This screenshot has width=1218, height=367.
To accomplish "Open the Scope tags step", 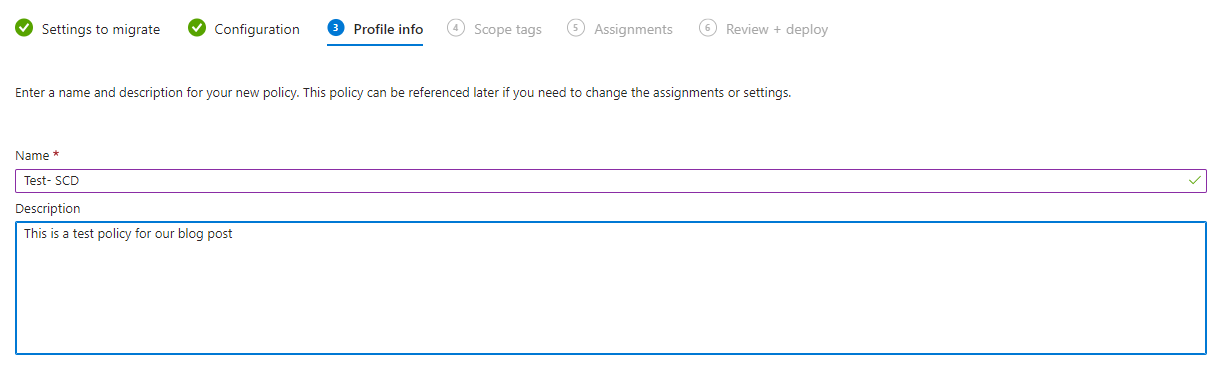I will (508, 29).
